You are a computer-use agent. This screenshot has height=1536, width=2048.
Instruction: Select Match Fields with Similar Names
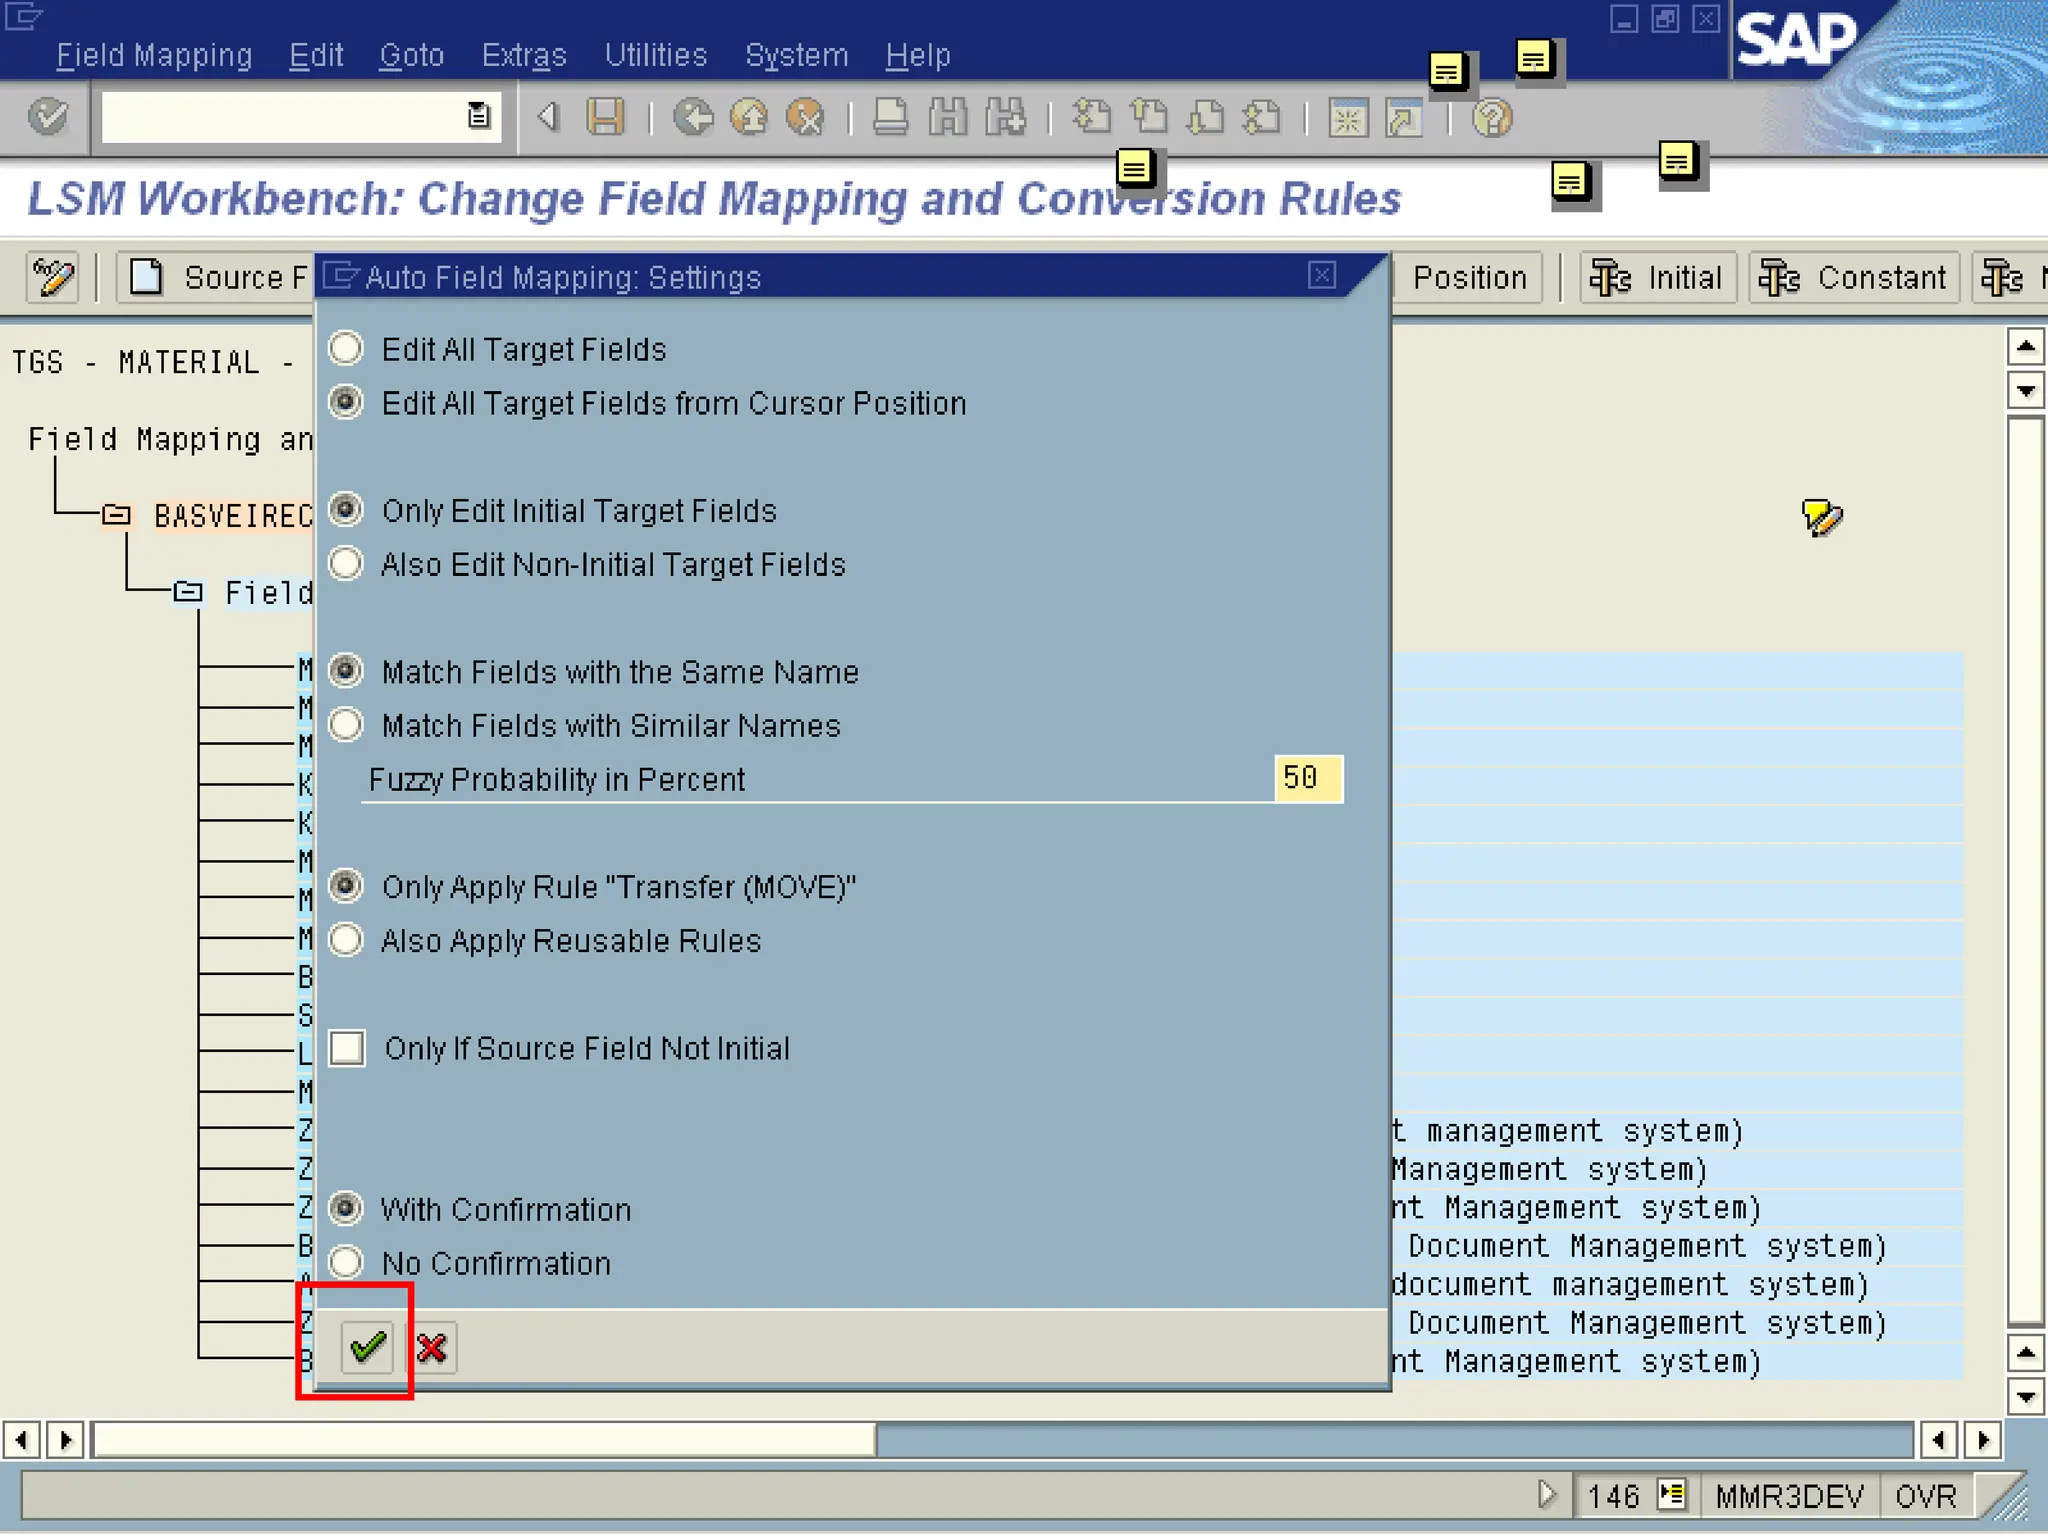click(346, 725)
